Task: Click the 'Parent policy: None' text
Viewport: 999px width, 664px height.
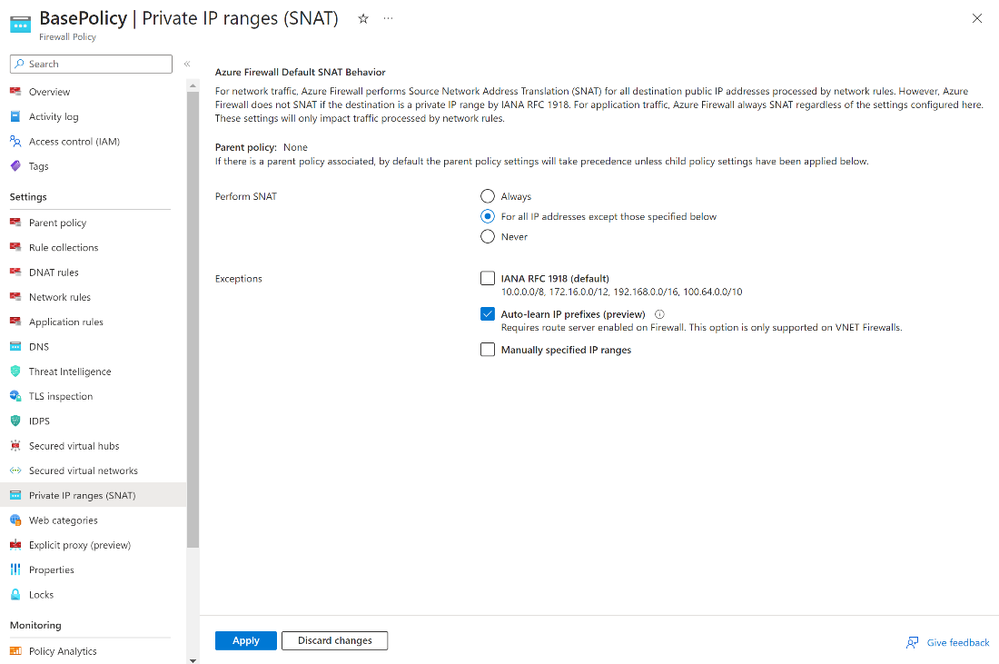Action: point(261,147)
